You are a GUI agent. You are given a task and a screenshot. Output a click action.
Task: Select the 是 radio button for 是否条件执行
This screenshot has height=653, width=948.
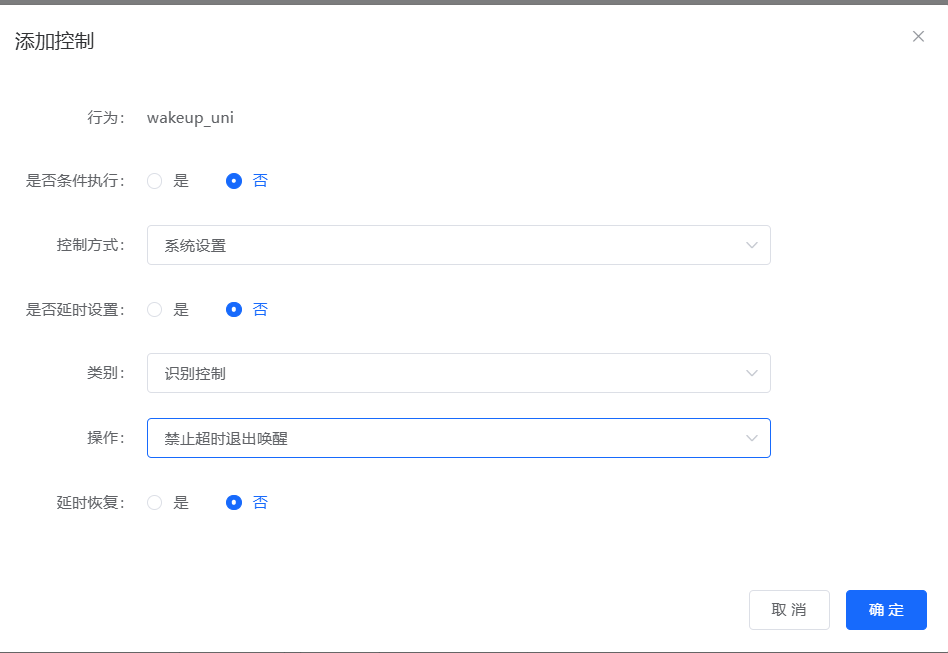point(155,181)
